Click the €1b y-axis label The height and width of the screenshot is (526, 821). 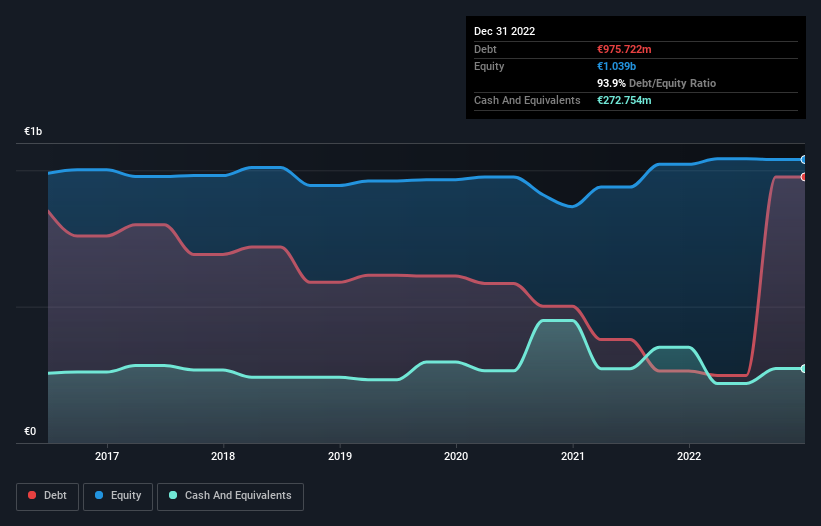pos(33,131)
